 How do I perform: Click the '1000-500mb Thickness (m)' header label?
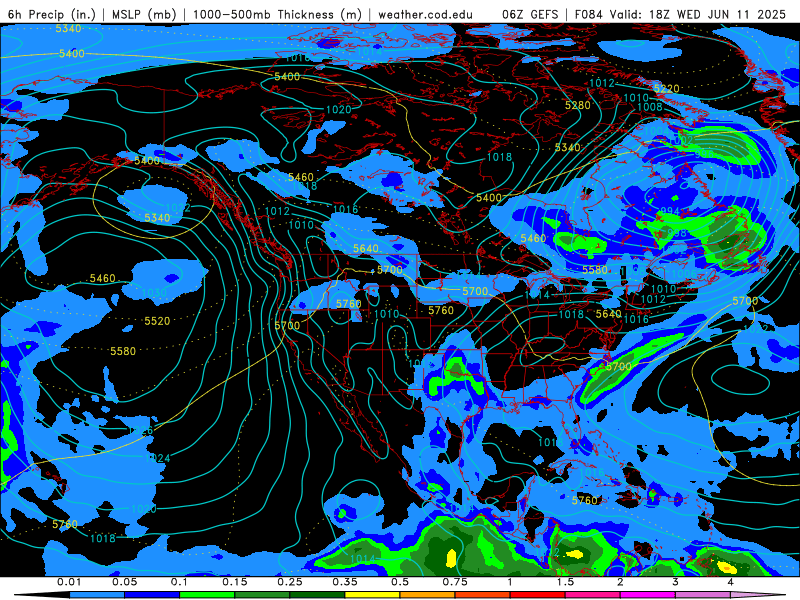[277, 14]
